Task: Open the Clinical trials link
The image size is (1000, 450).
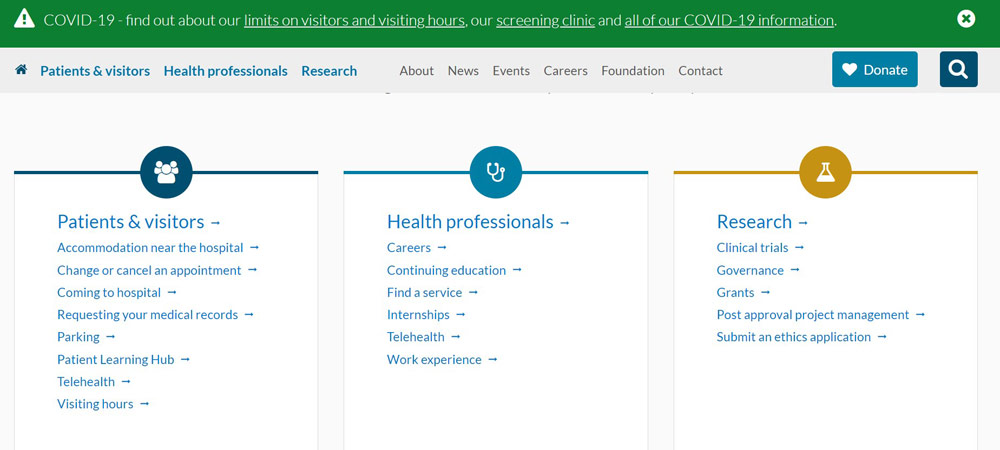Action: pos(752,247)
